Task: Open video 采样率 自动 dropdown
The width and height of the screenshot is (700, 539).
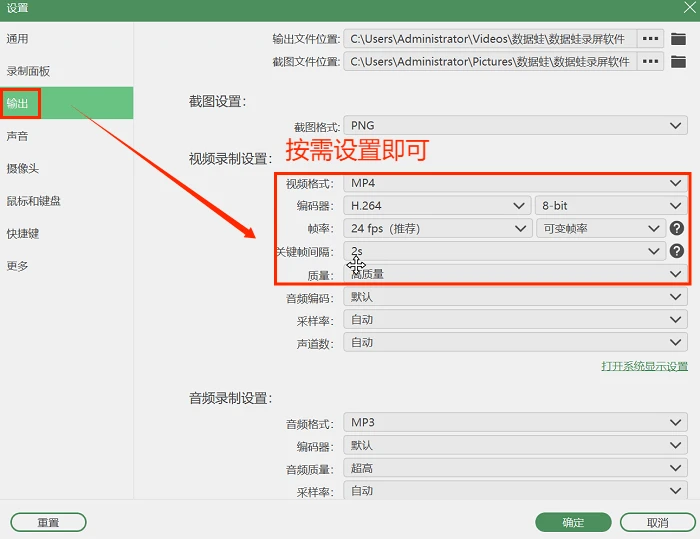Action: tap(515, 319)
